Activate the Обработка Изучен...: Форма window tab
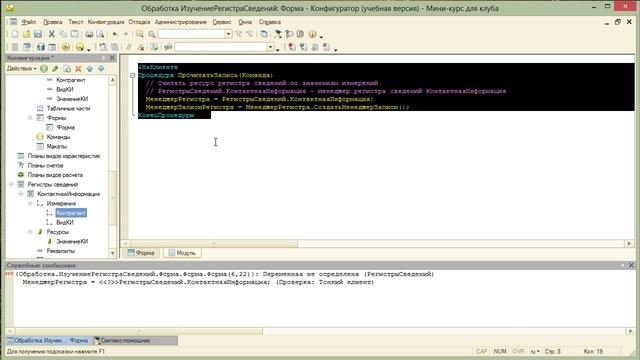The image size is (640, 360). pos(48,340)
